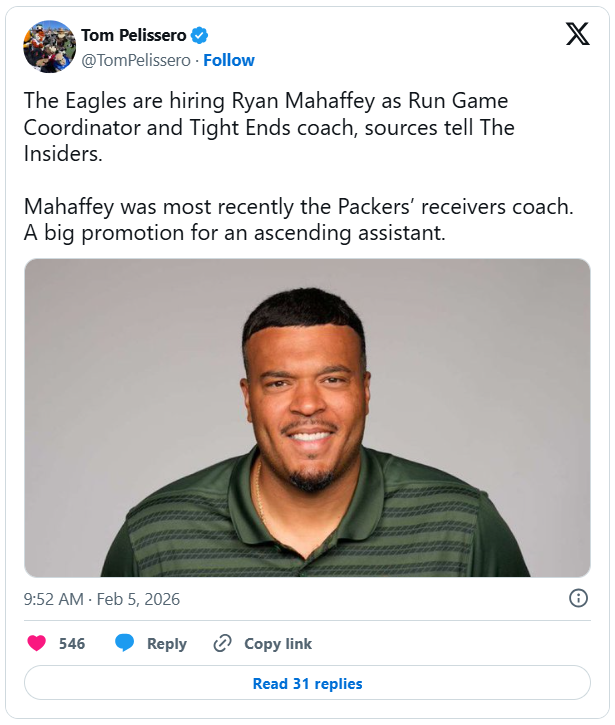
Task: Click the blue verified badge
Action: click(200, 36)
